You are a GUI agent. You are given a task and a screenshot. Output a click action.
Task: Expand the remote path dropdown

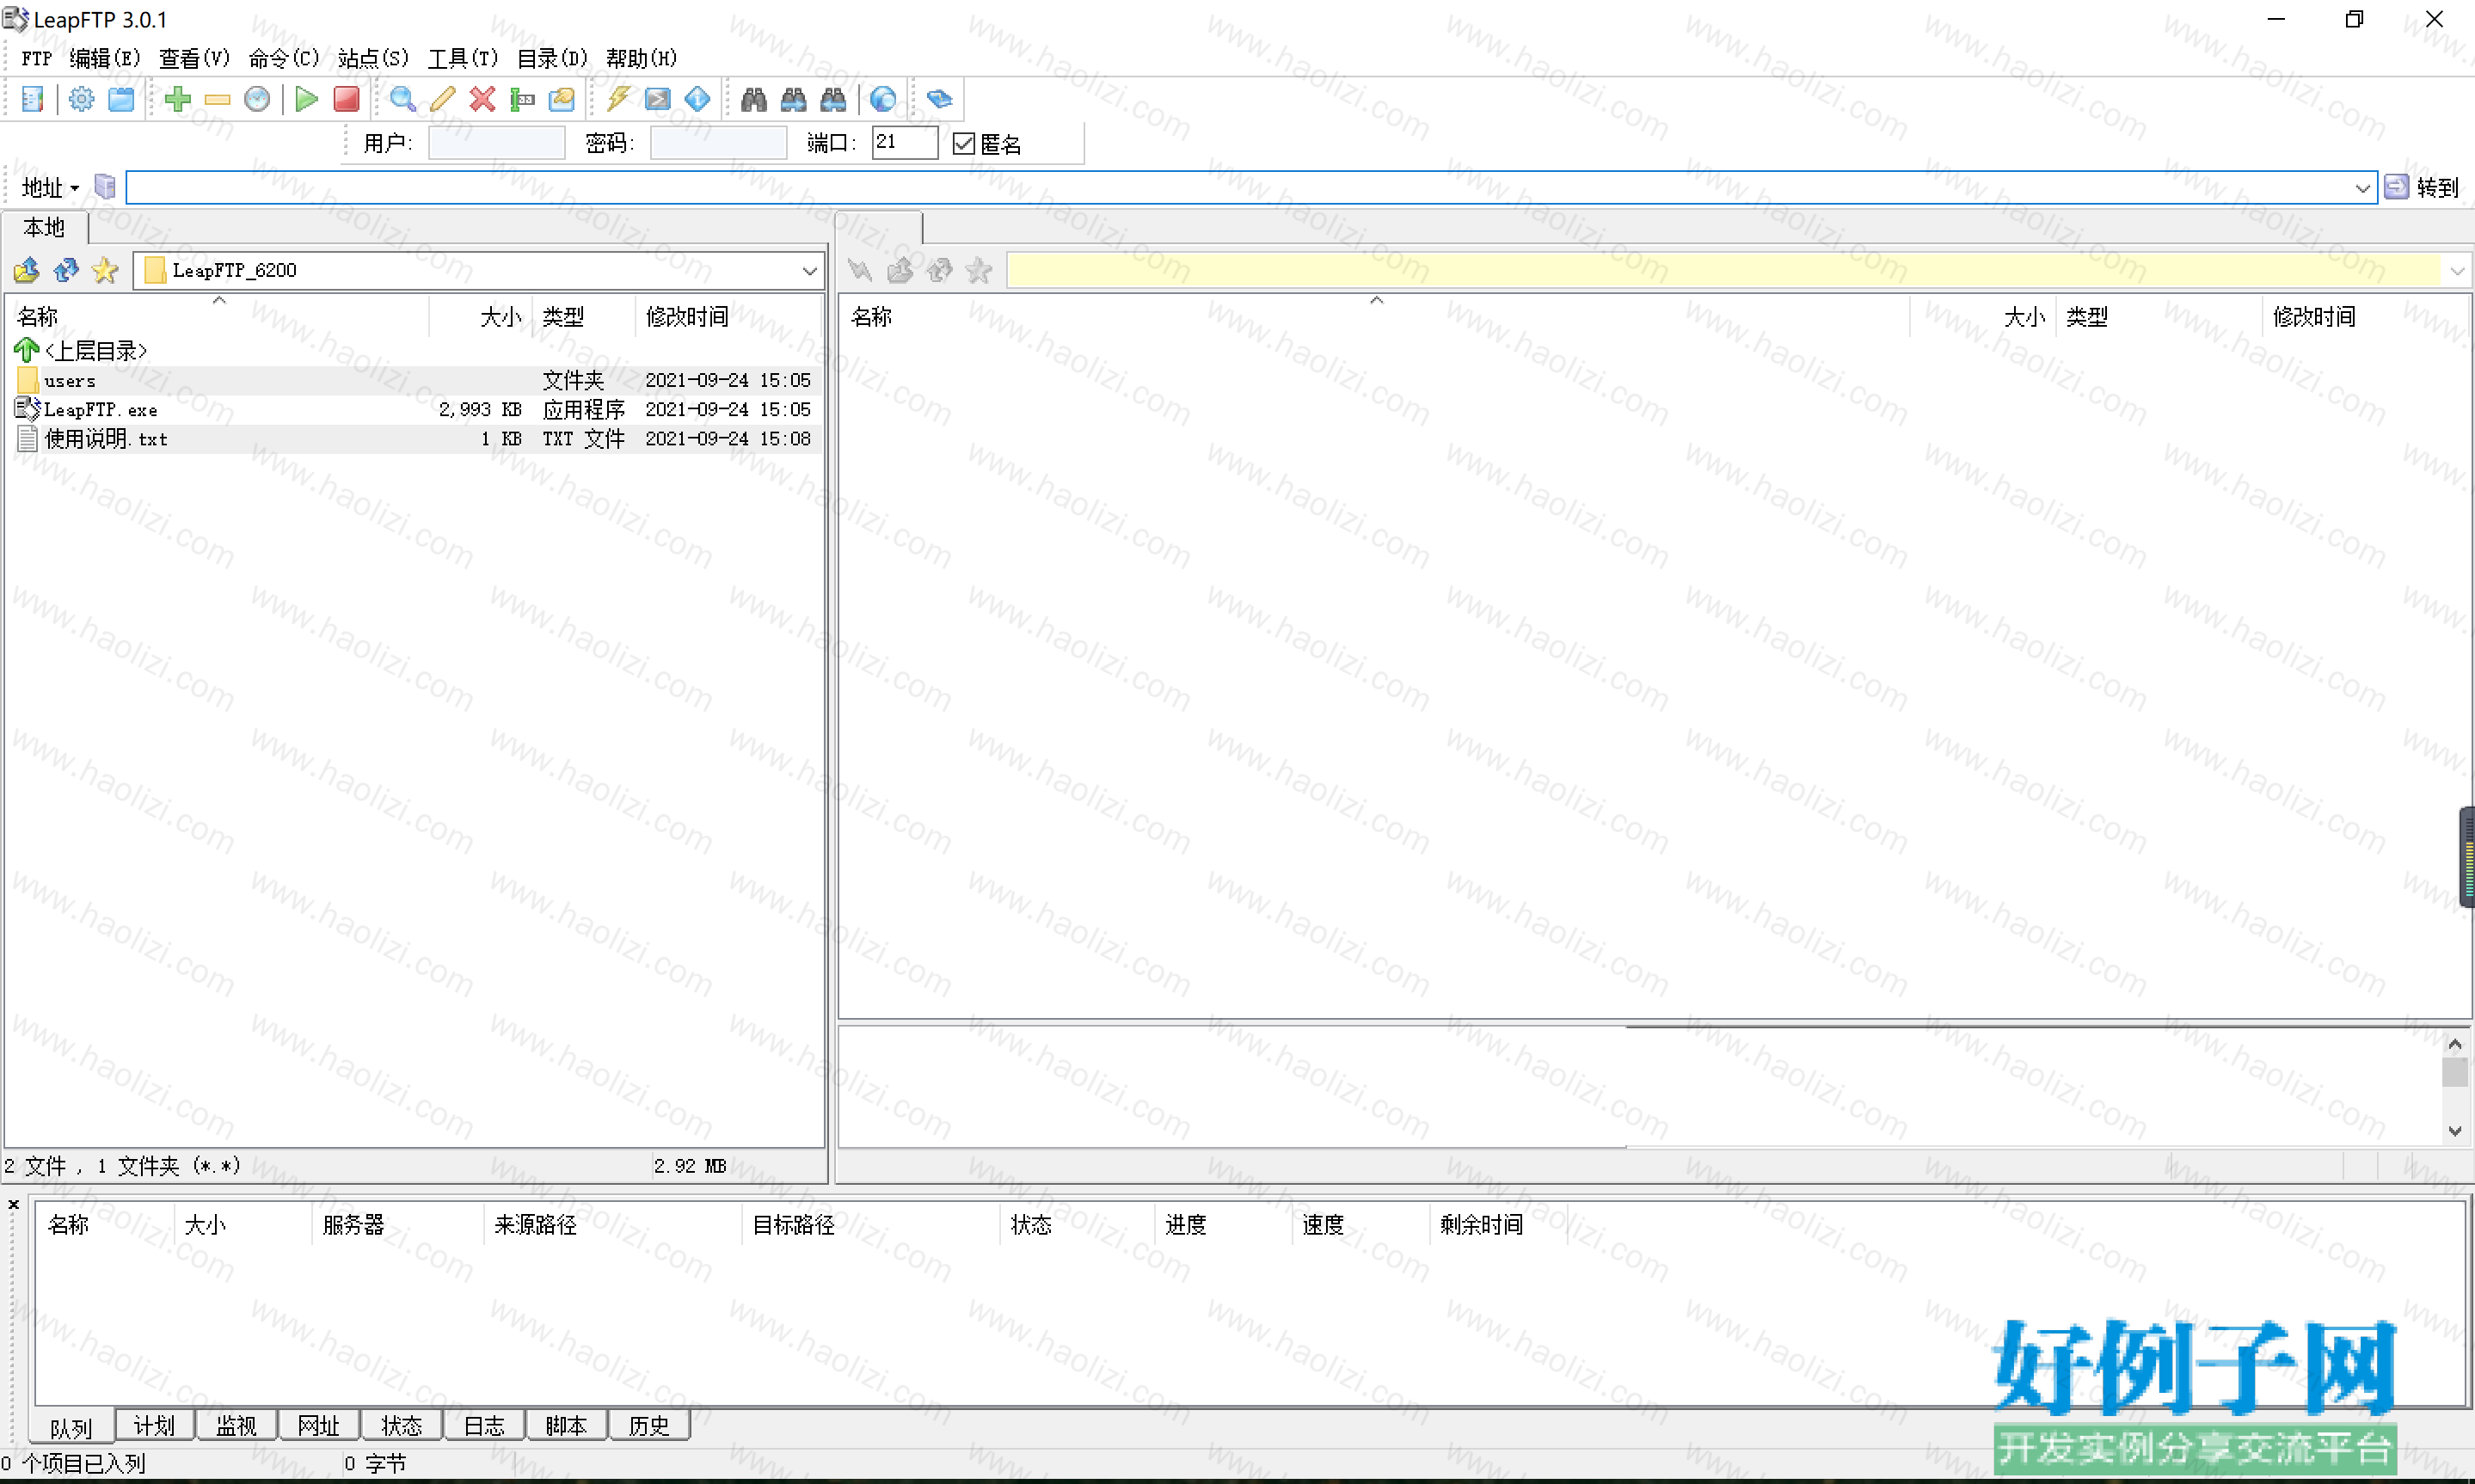click(2457, 271)
